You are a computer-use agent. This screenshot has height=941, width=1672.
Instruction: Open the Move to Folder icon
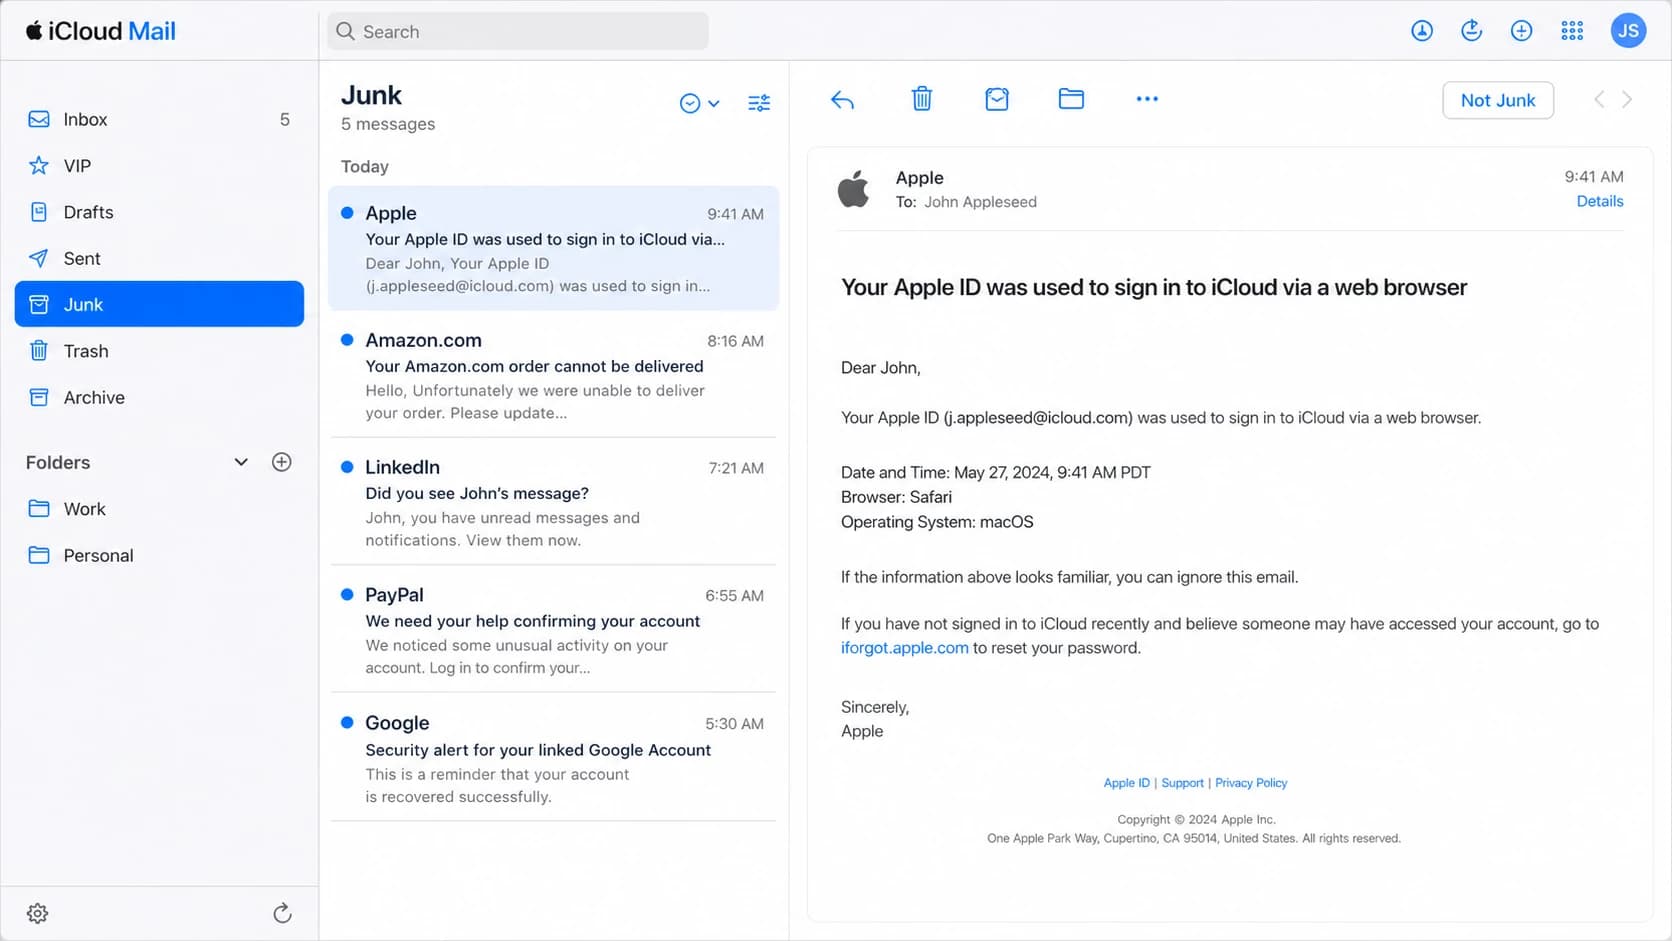tap(1071, 98)
